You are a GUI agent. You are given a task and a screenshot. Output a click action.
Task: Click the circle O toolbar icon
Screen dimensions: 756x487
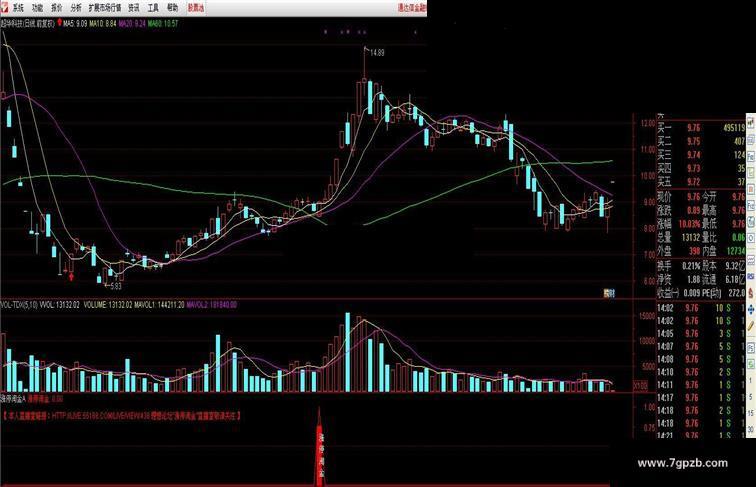[751, 238]
